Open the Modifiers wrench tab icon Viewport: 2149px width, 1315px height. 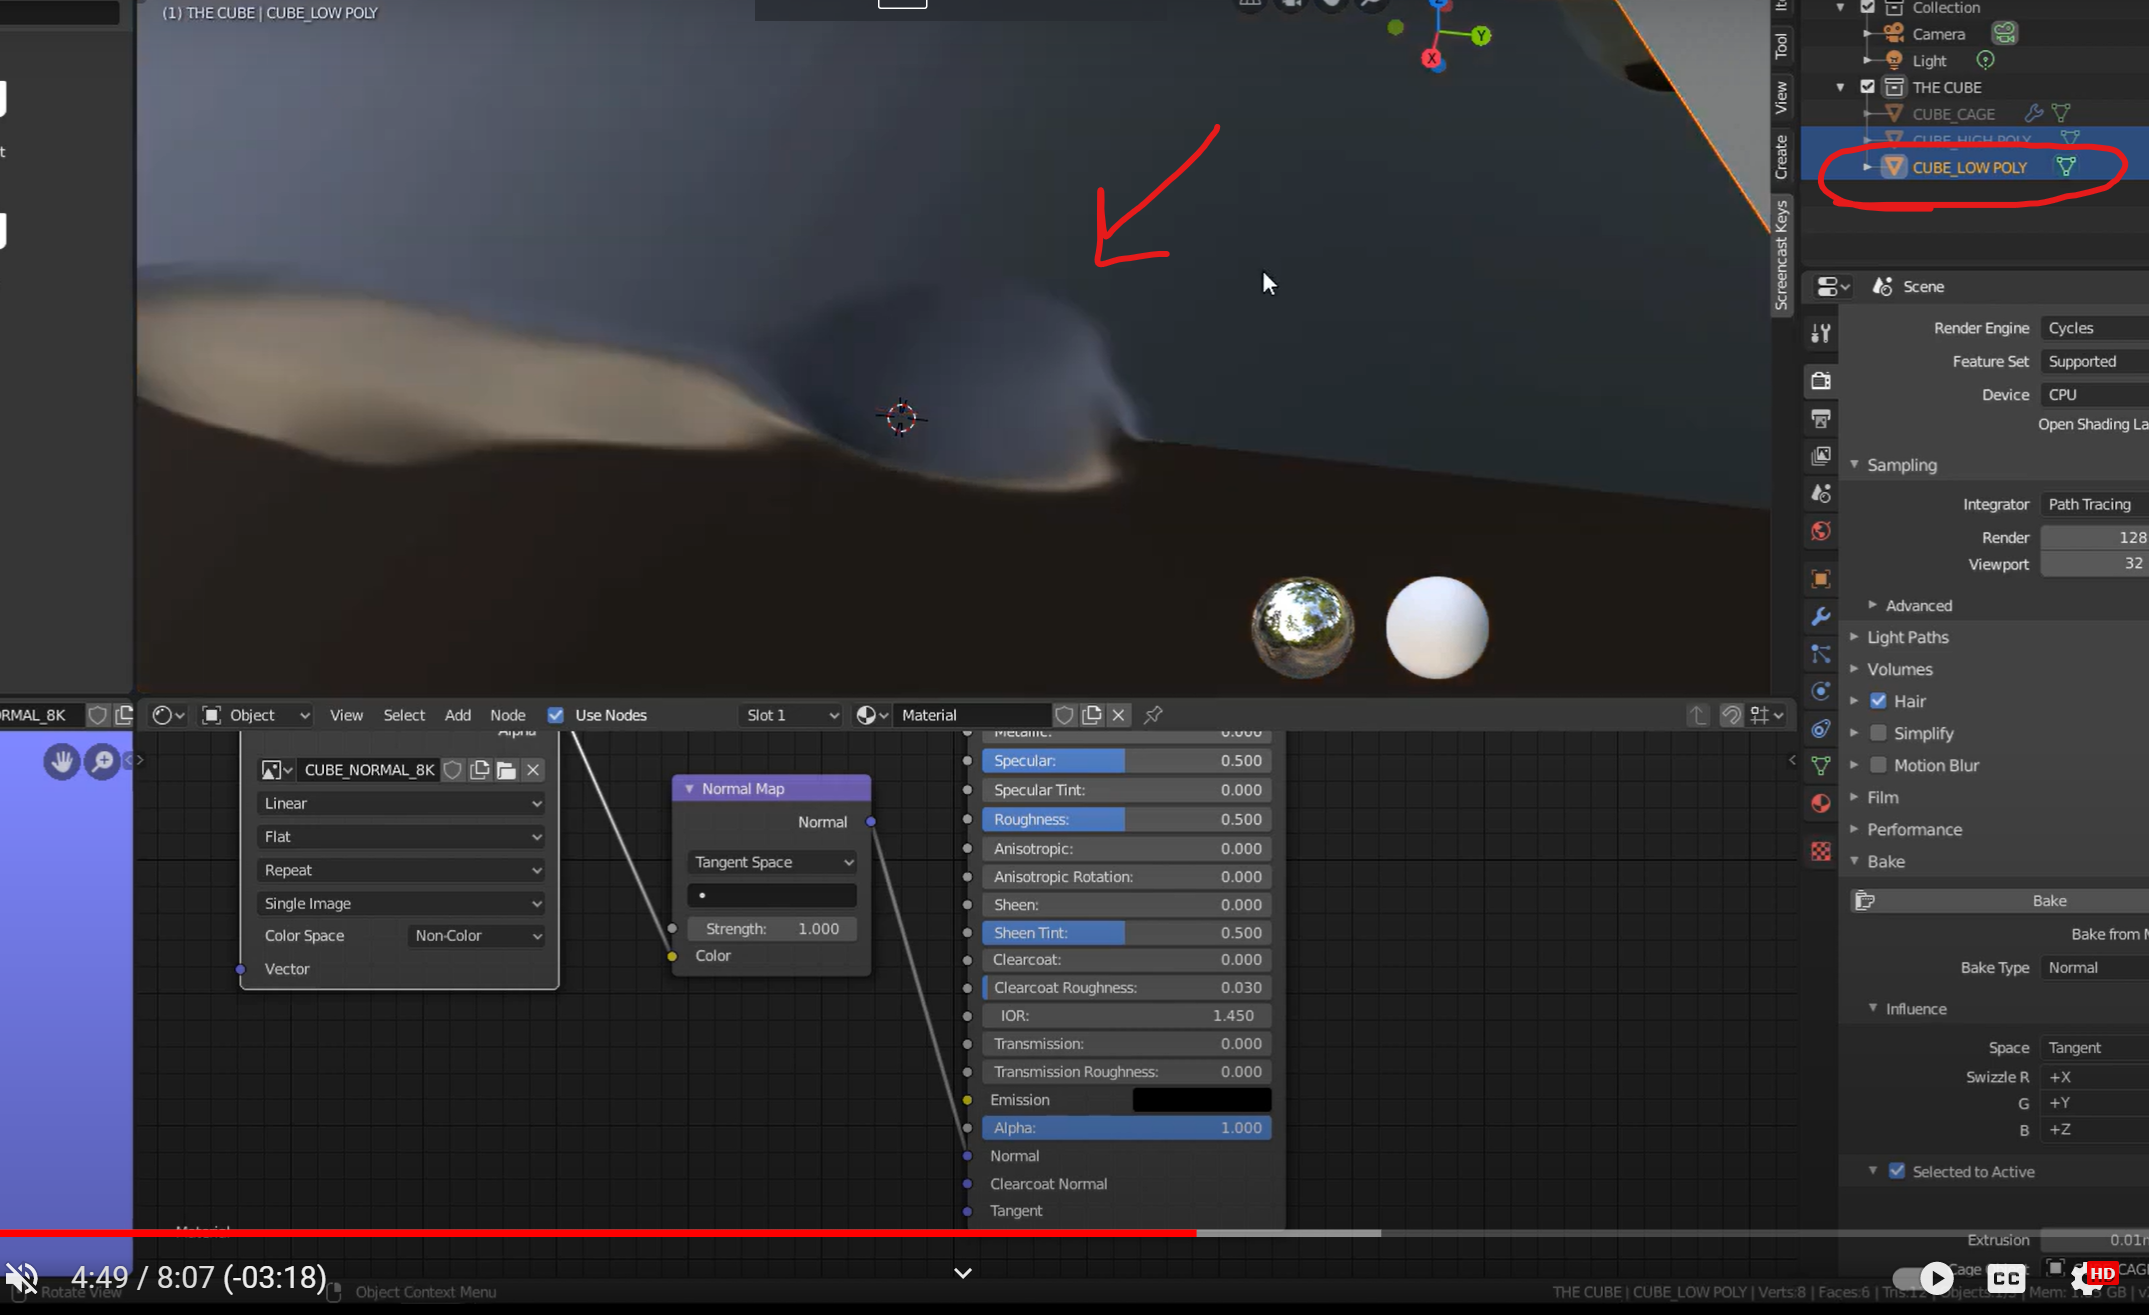coord(1821,617)
